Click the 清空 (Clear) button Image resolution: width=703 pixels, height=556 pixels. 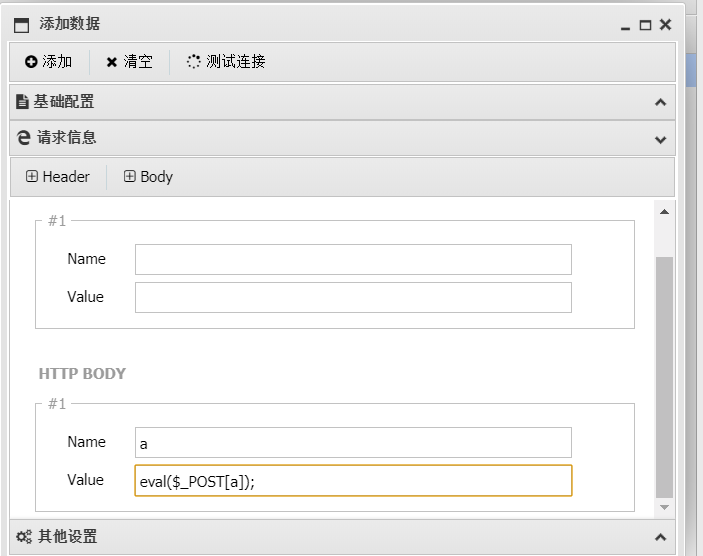click(x=130, y=61)
